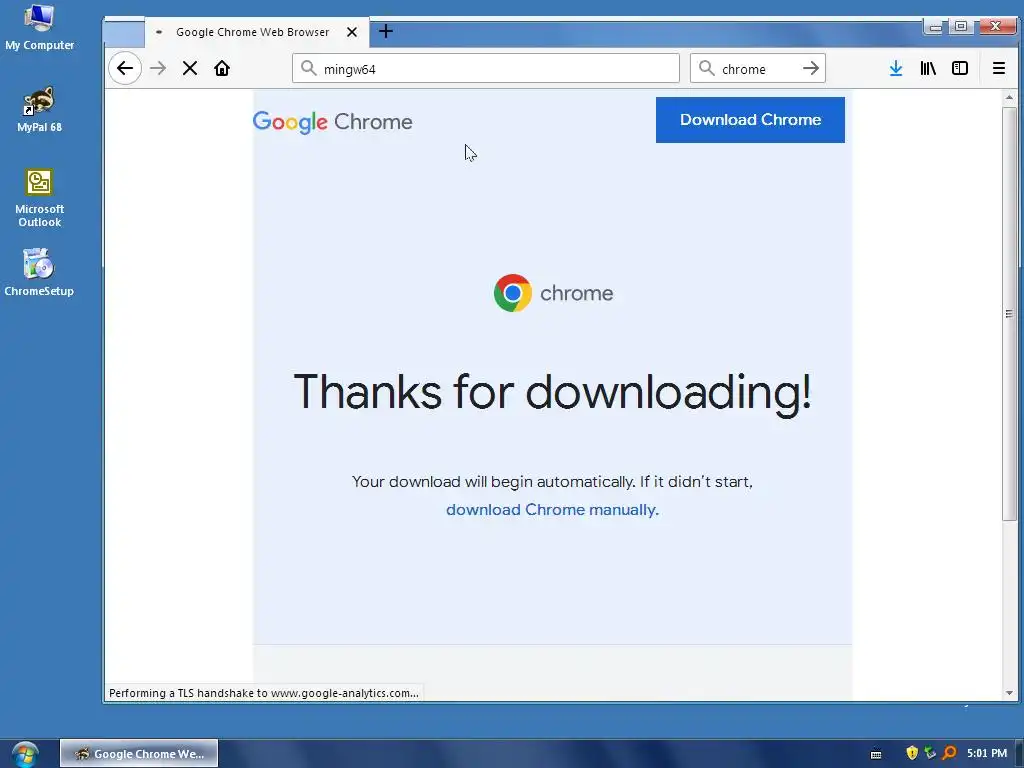Click the Thanks for downloading heading
The height and width of the screenshot is (768, 1024).
tap(552, 392)
